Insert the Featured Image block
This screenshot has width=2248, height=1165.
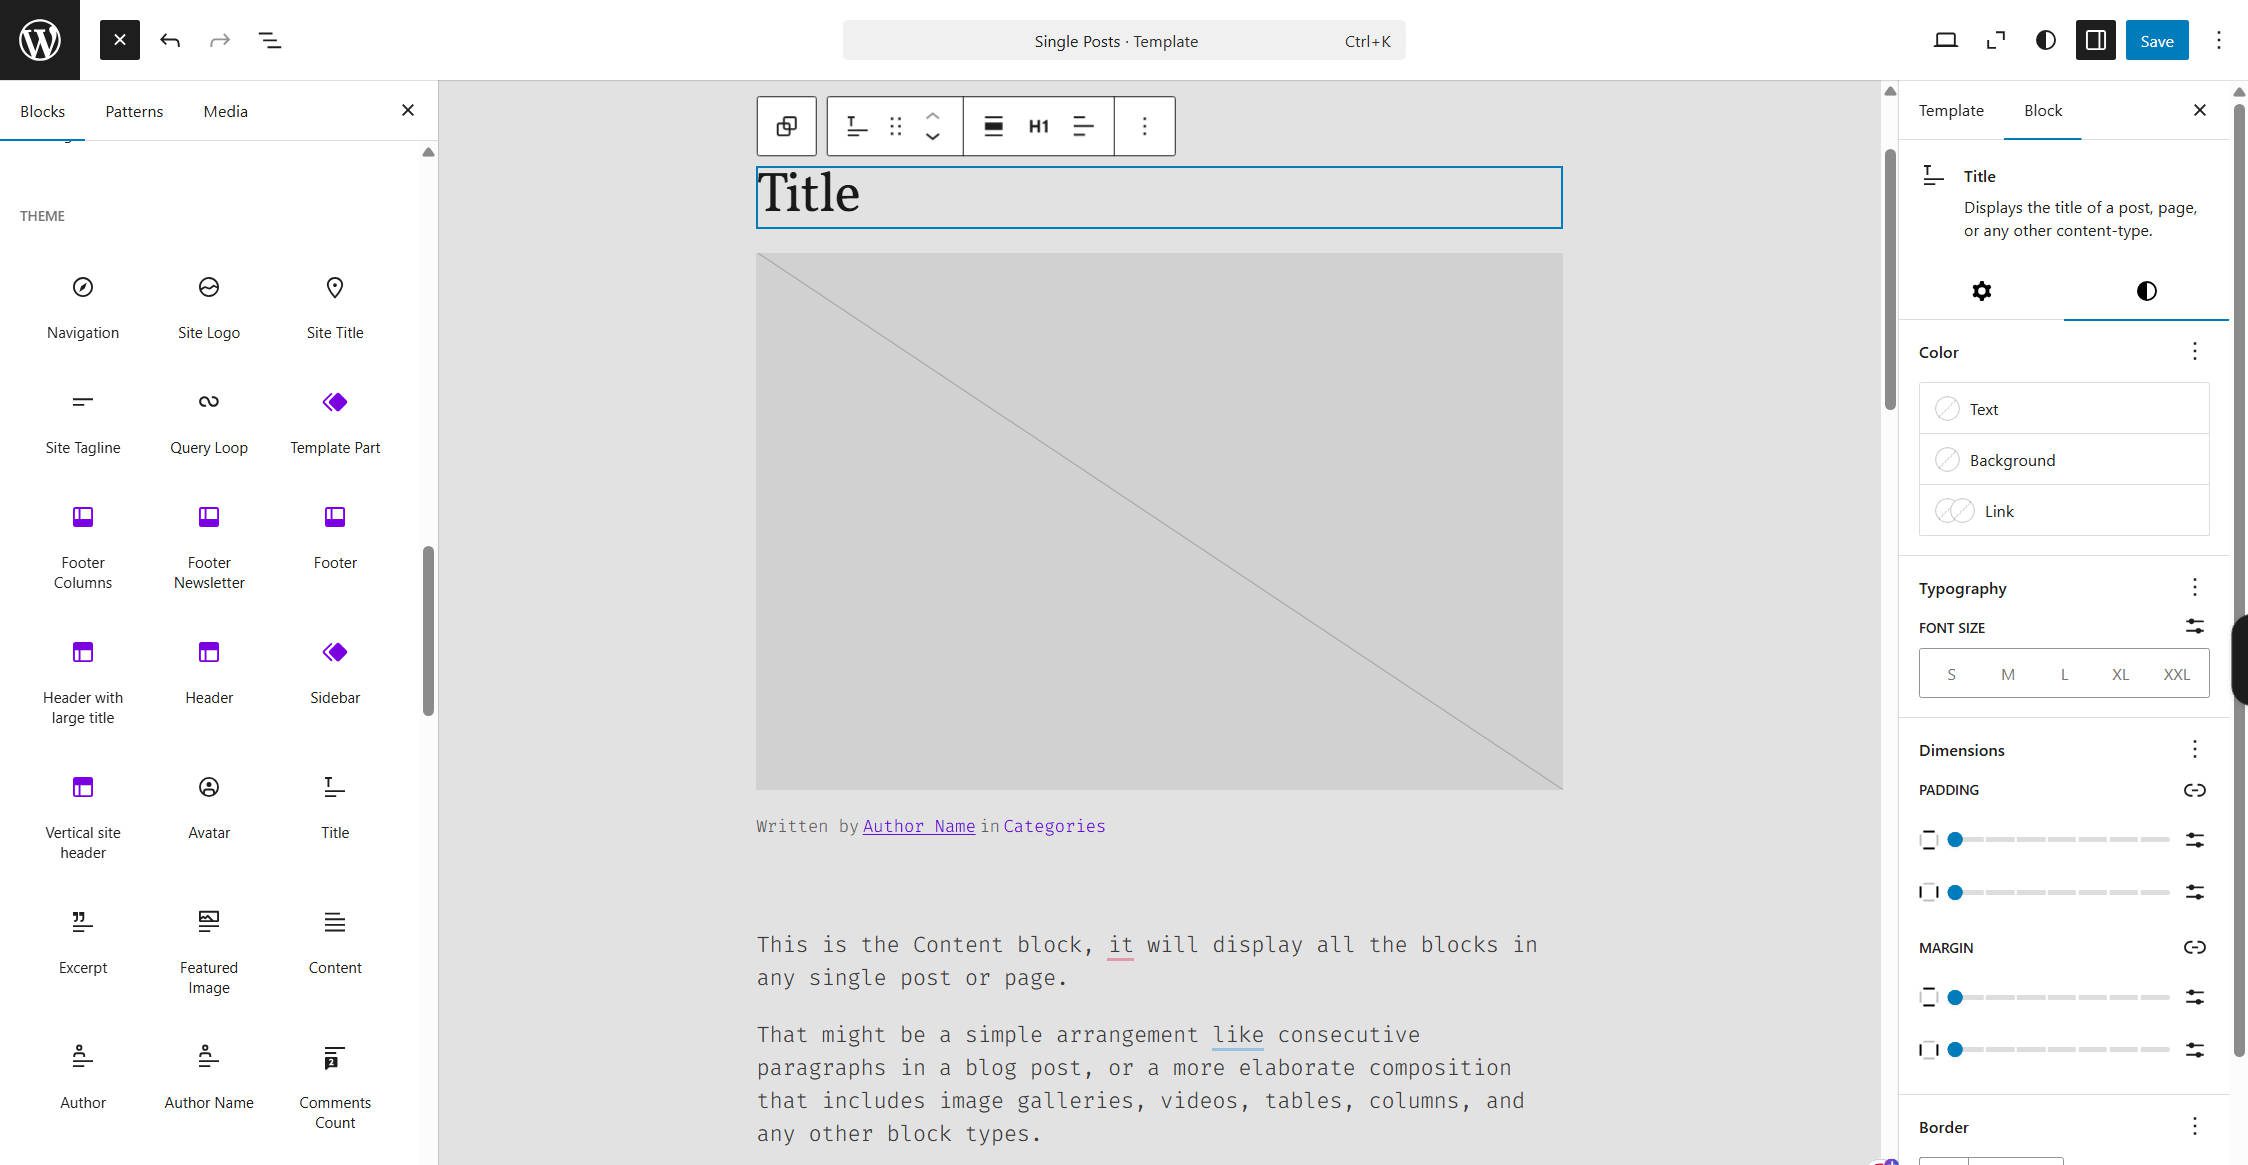point(209,953)
